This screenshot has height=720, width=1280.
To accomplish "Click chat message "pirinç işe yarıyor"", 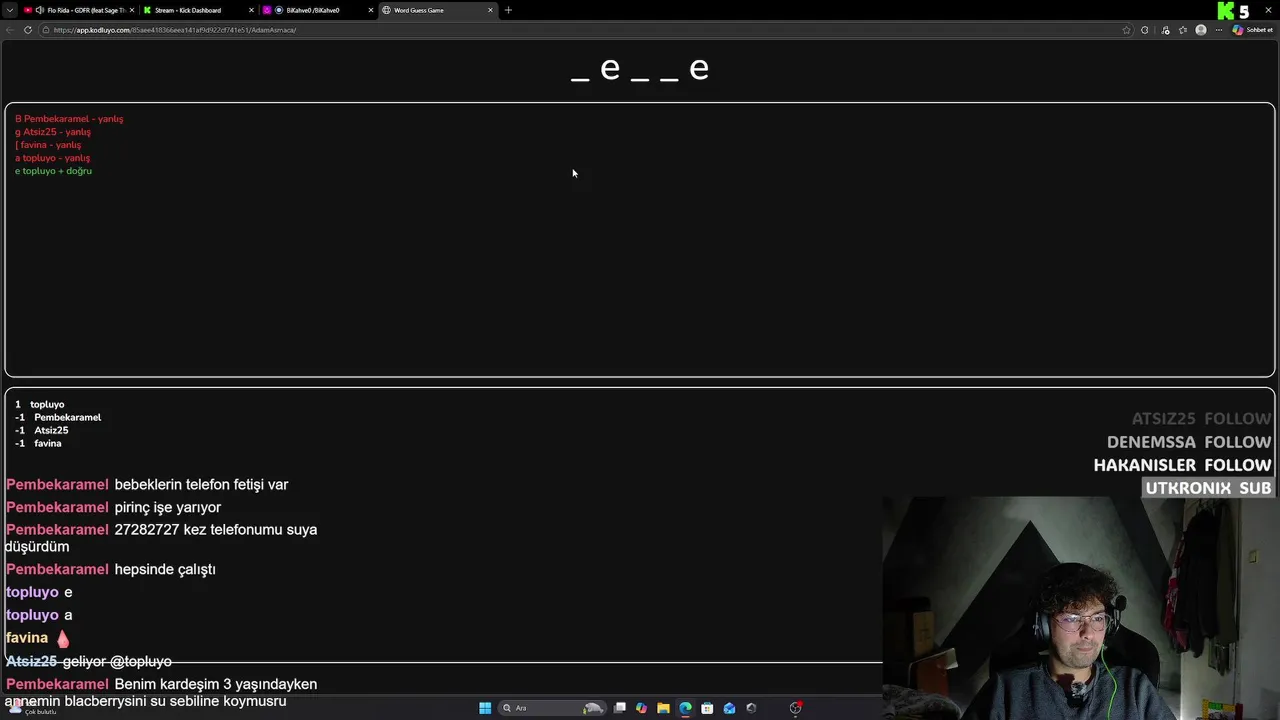I will coord(168,508).
